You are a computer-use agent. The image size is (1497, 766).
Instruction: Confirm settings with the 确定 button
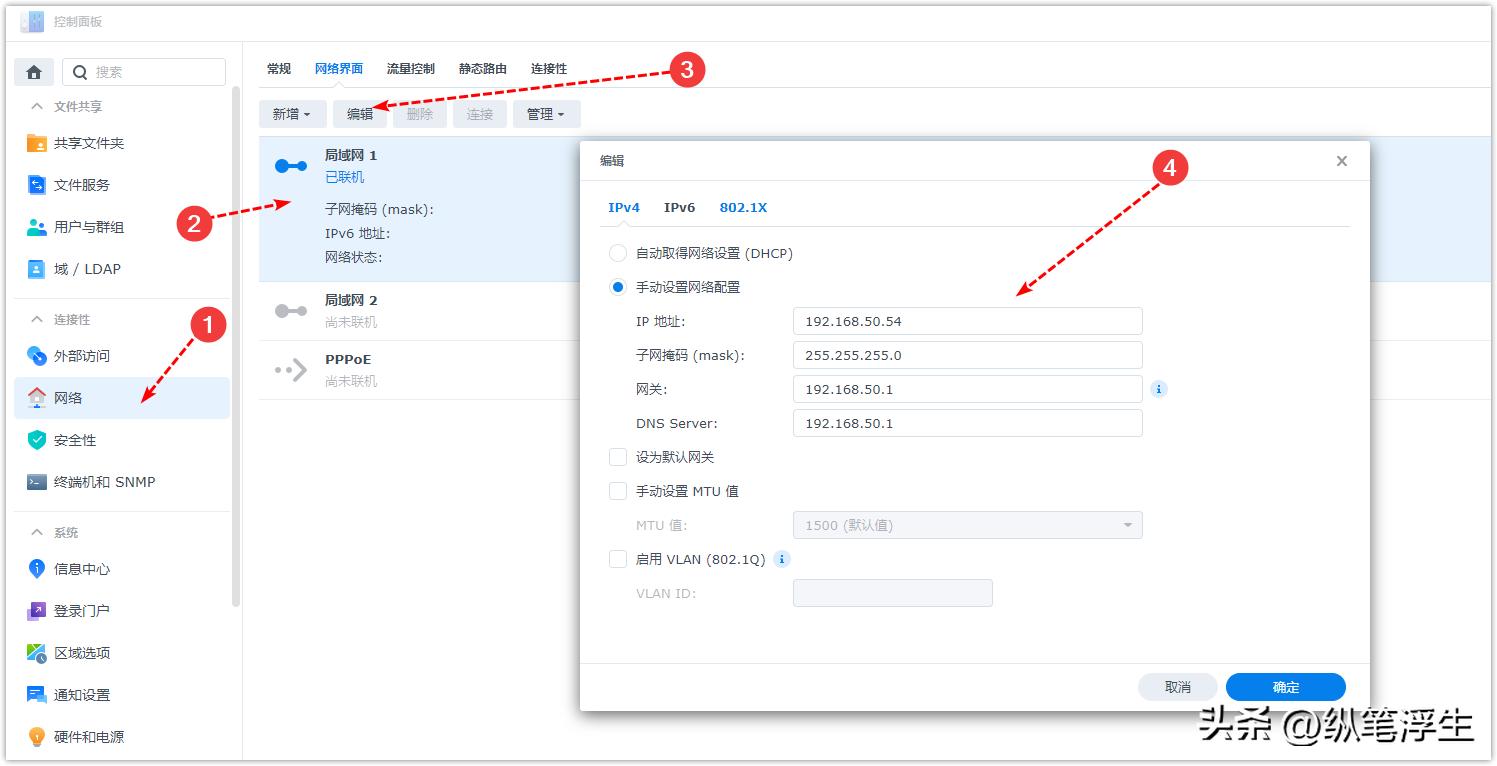pos(1285,686)
